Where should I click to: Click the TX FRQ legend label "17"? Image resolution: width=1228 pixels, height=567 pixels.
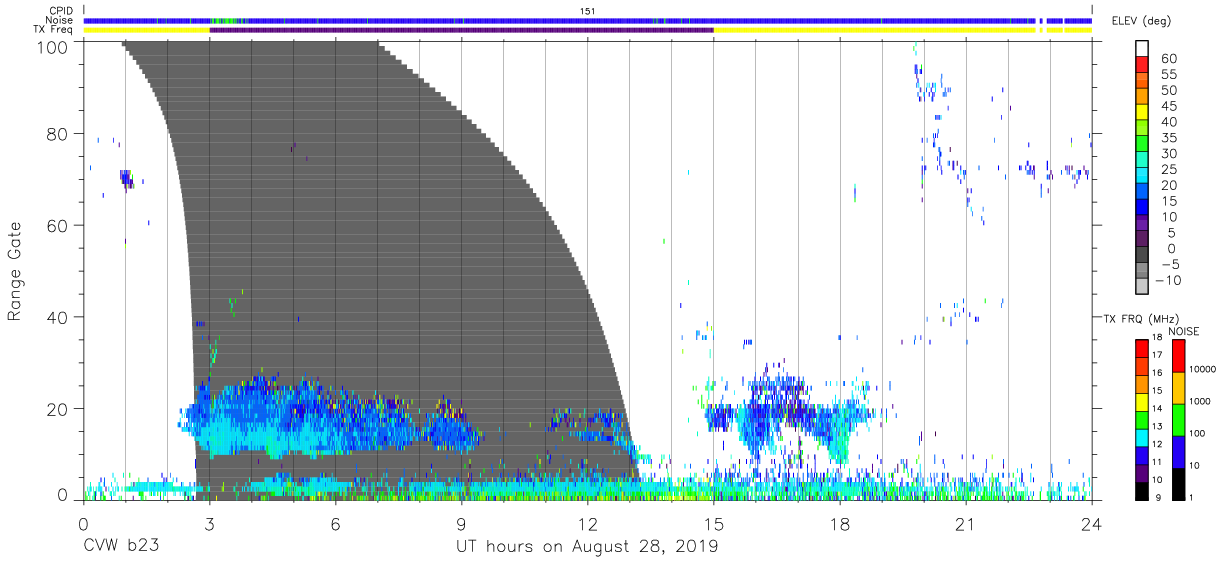(1159, 355)
